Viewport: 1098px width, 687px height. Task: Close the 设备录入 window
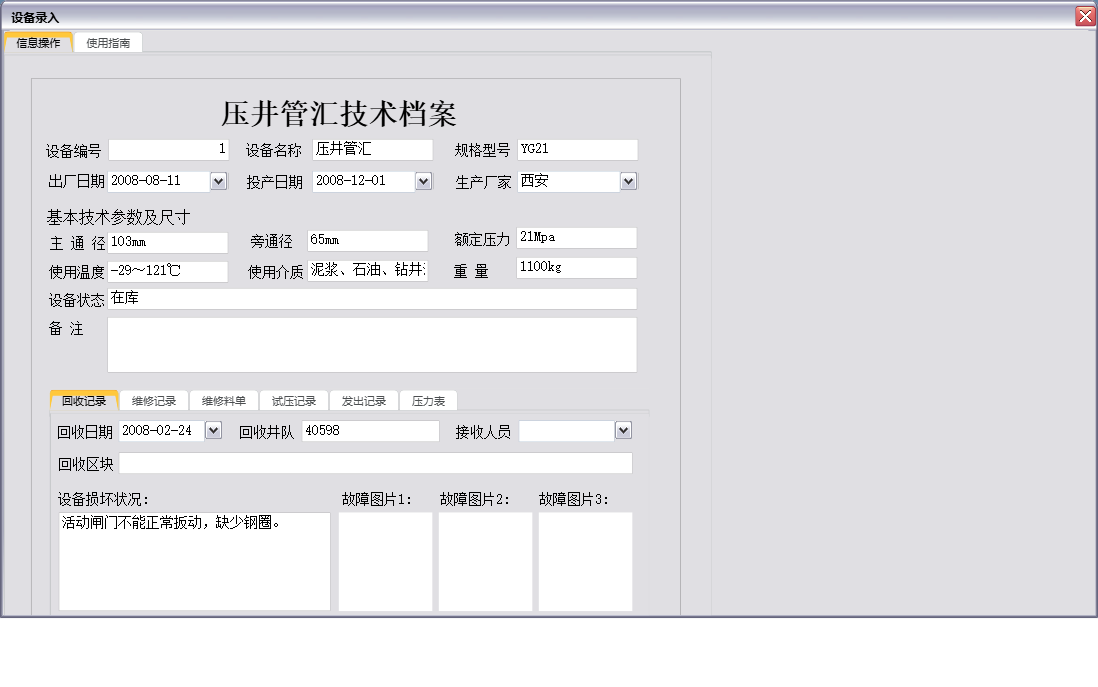pyautogui.click(x=1086, y=15)
